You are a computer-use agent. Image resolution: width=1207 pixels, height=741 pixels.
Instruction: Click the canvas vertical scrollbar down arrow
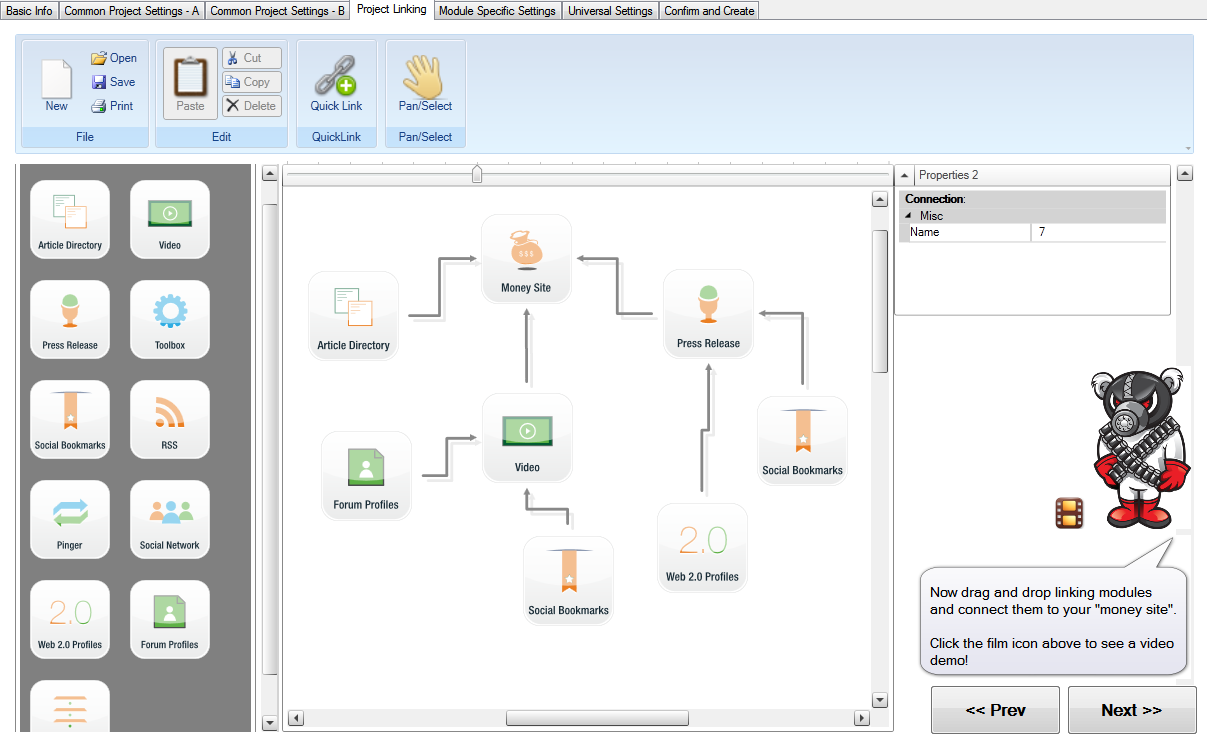pos(880,700)
